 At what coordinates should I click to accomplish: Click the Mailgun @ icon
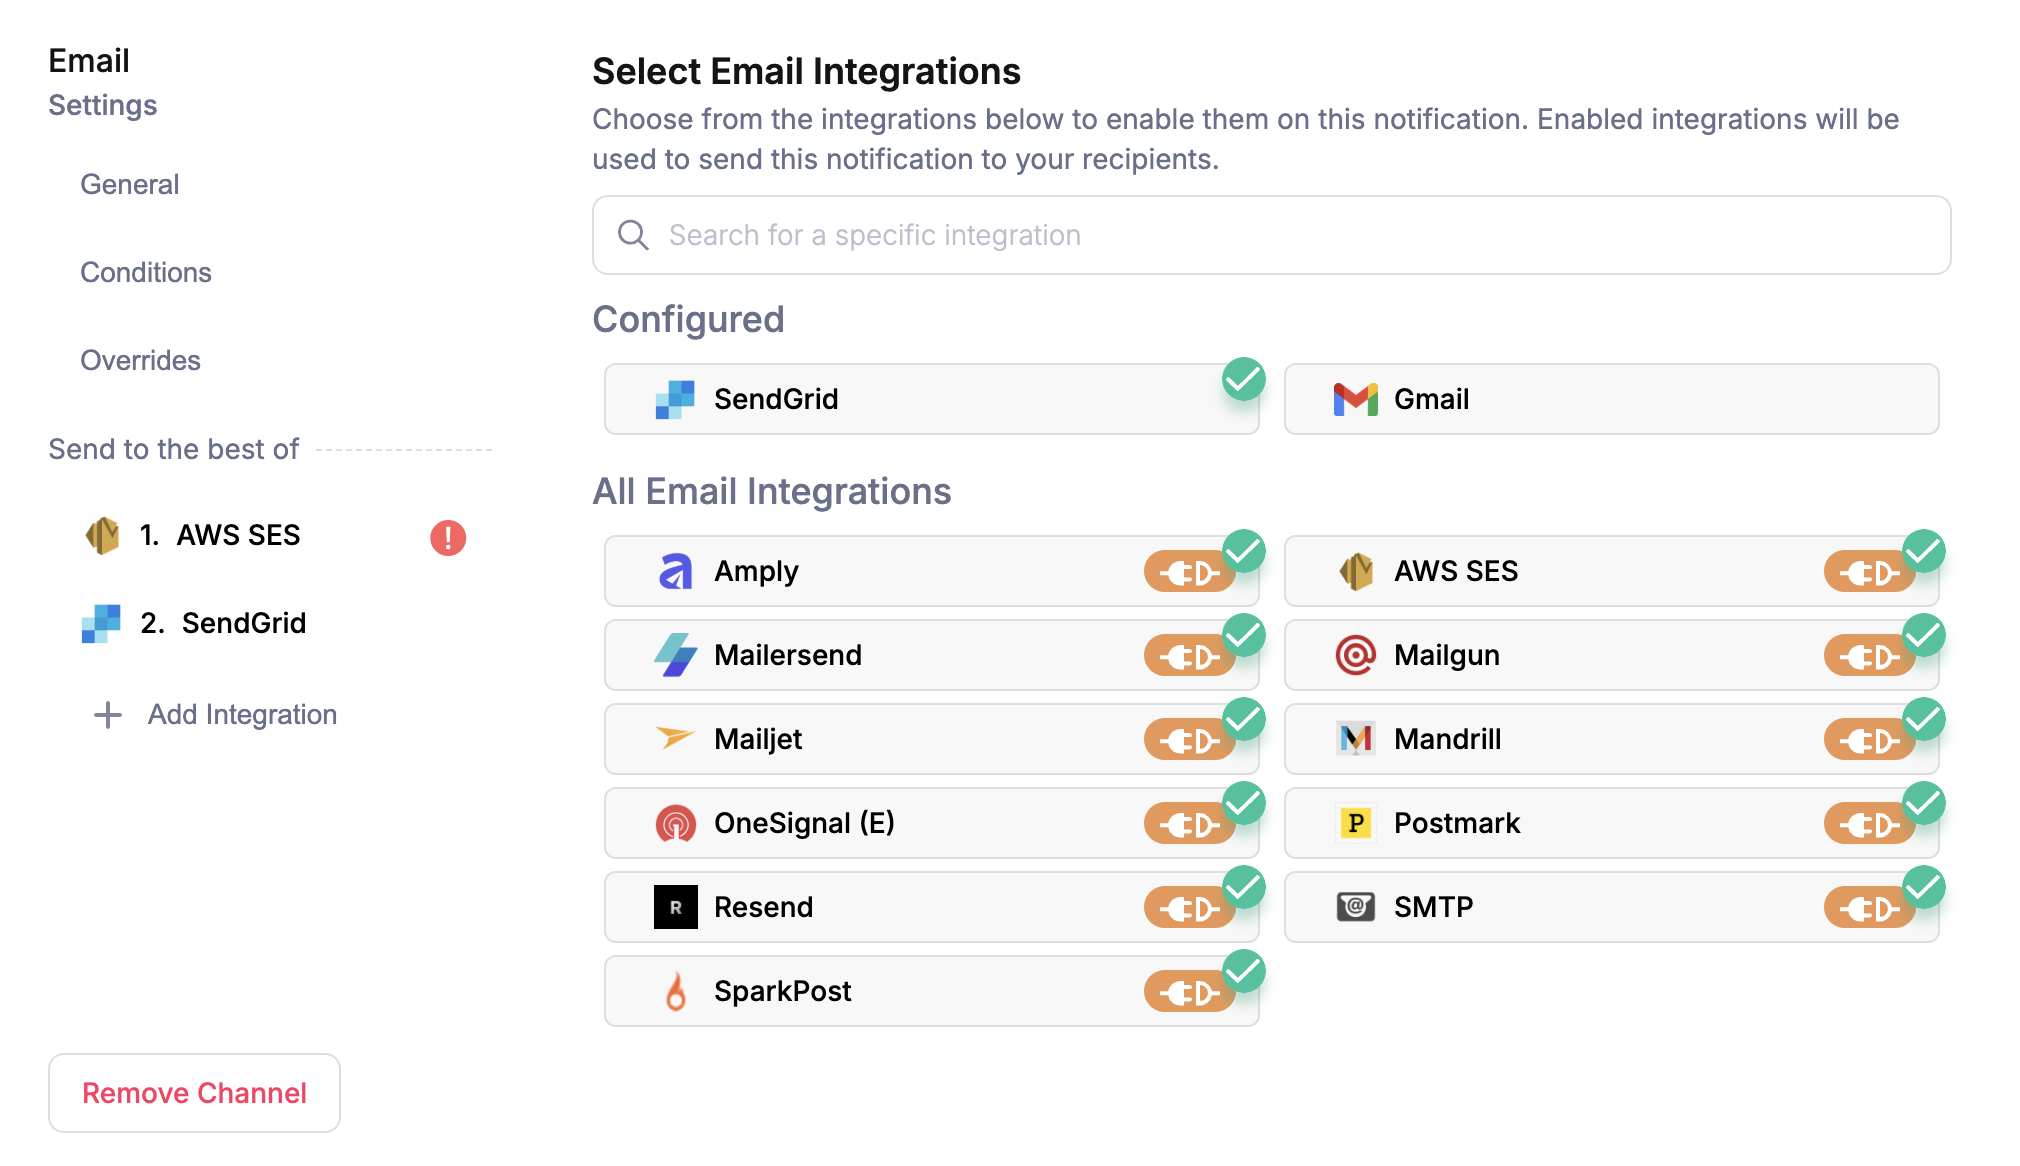pos(1357,655)
